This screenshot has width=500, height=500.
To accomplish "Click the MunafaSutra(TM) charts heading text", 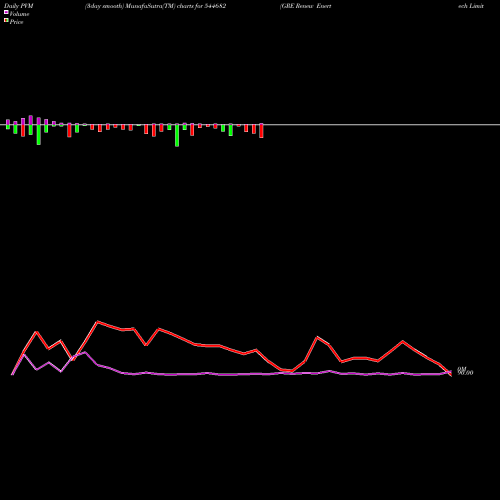I will click(x=155, y=6).
